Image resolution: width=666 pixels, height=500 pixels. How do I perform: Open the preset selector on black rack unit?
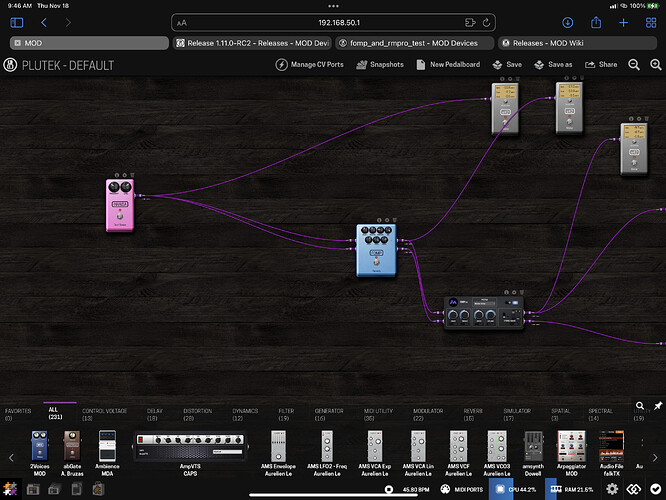(x=484, y=303)
